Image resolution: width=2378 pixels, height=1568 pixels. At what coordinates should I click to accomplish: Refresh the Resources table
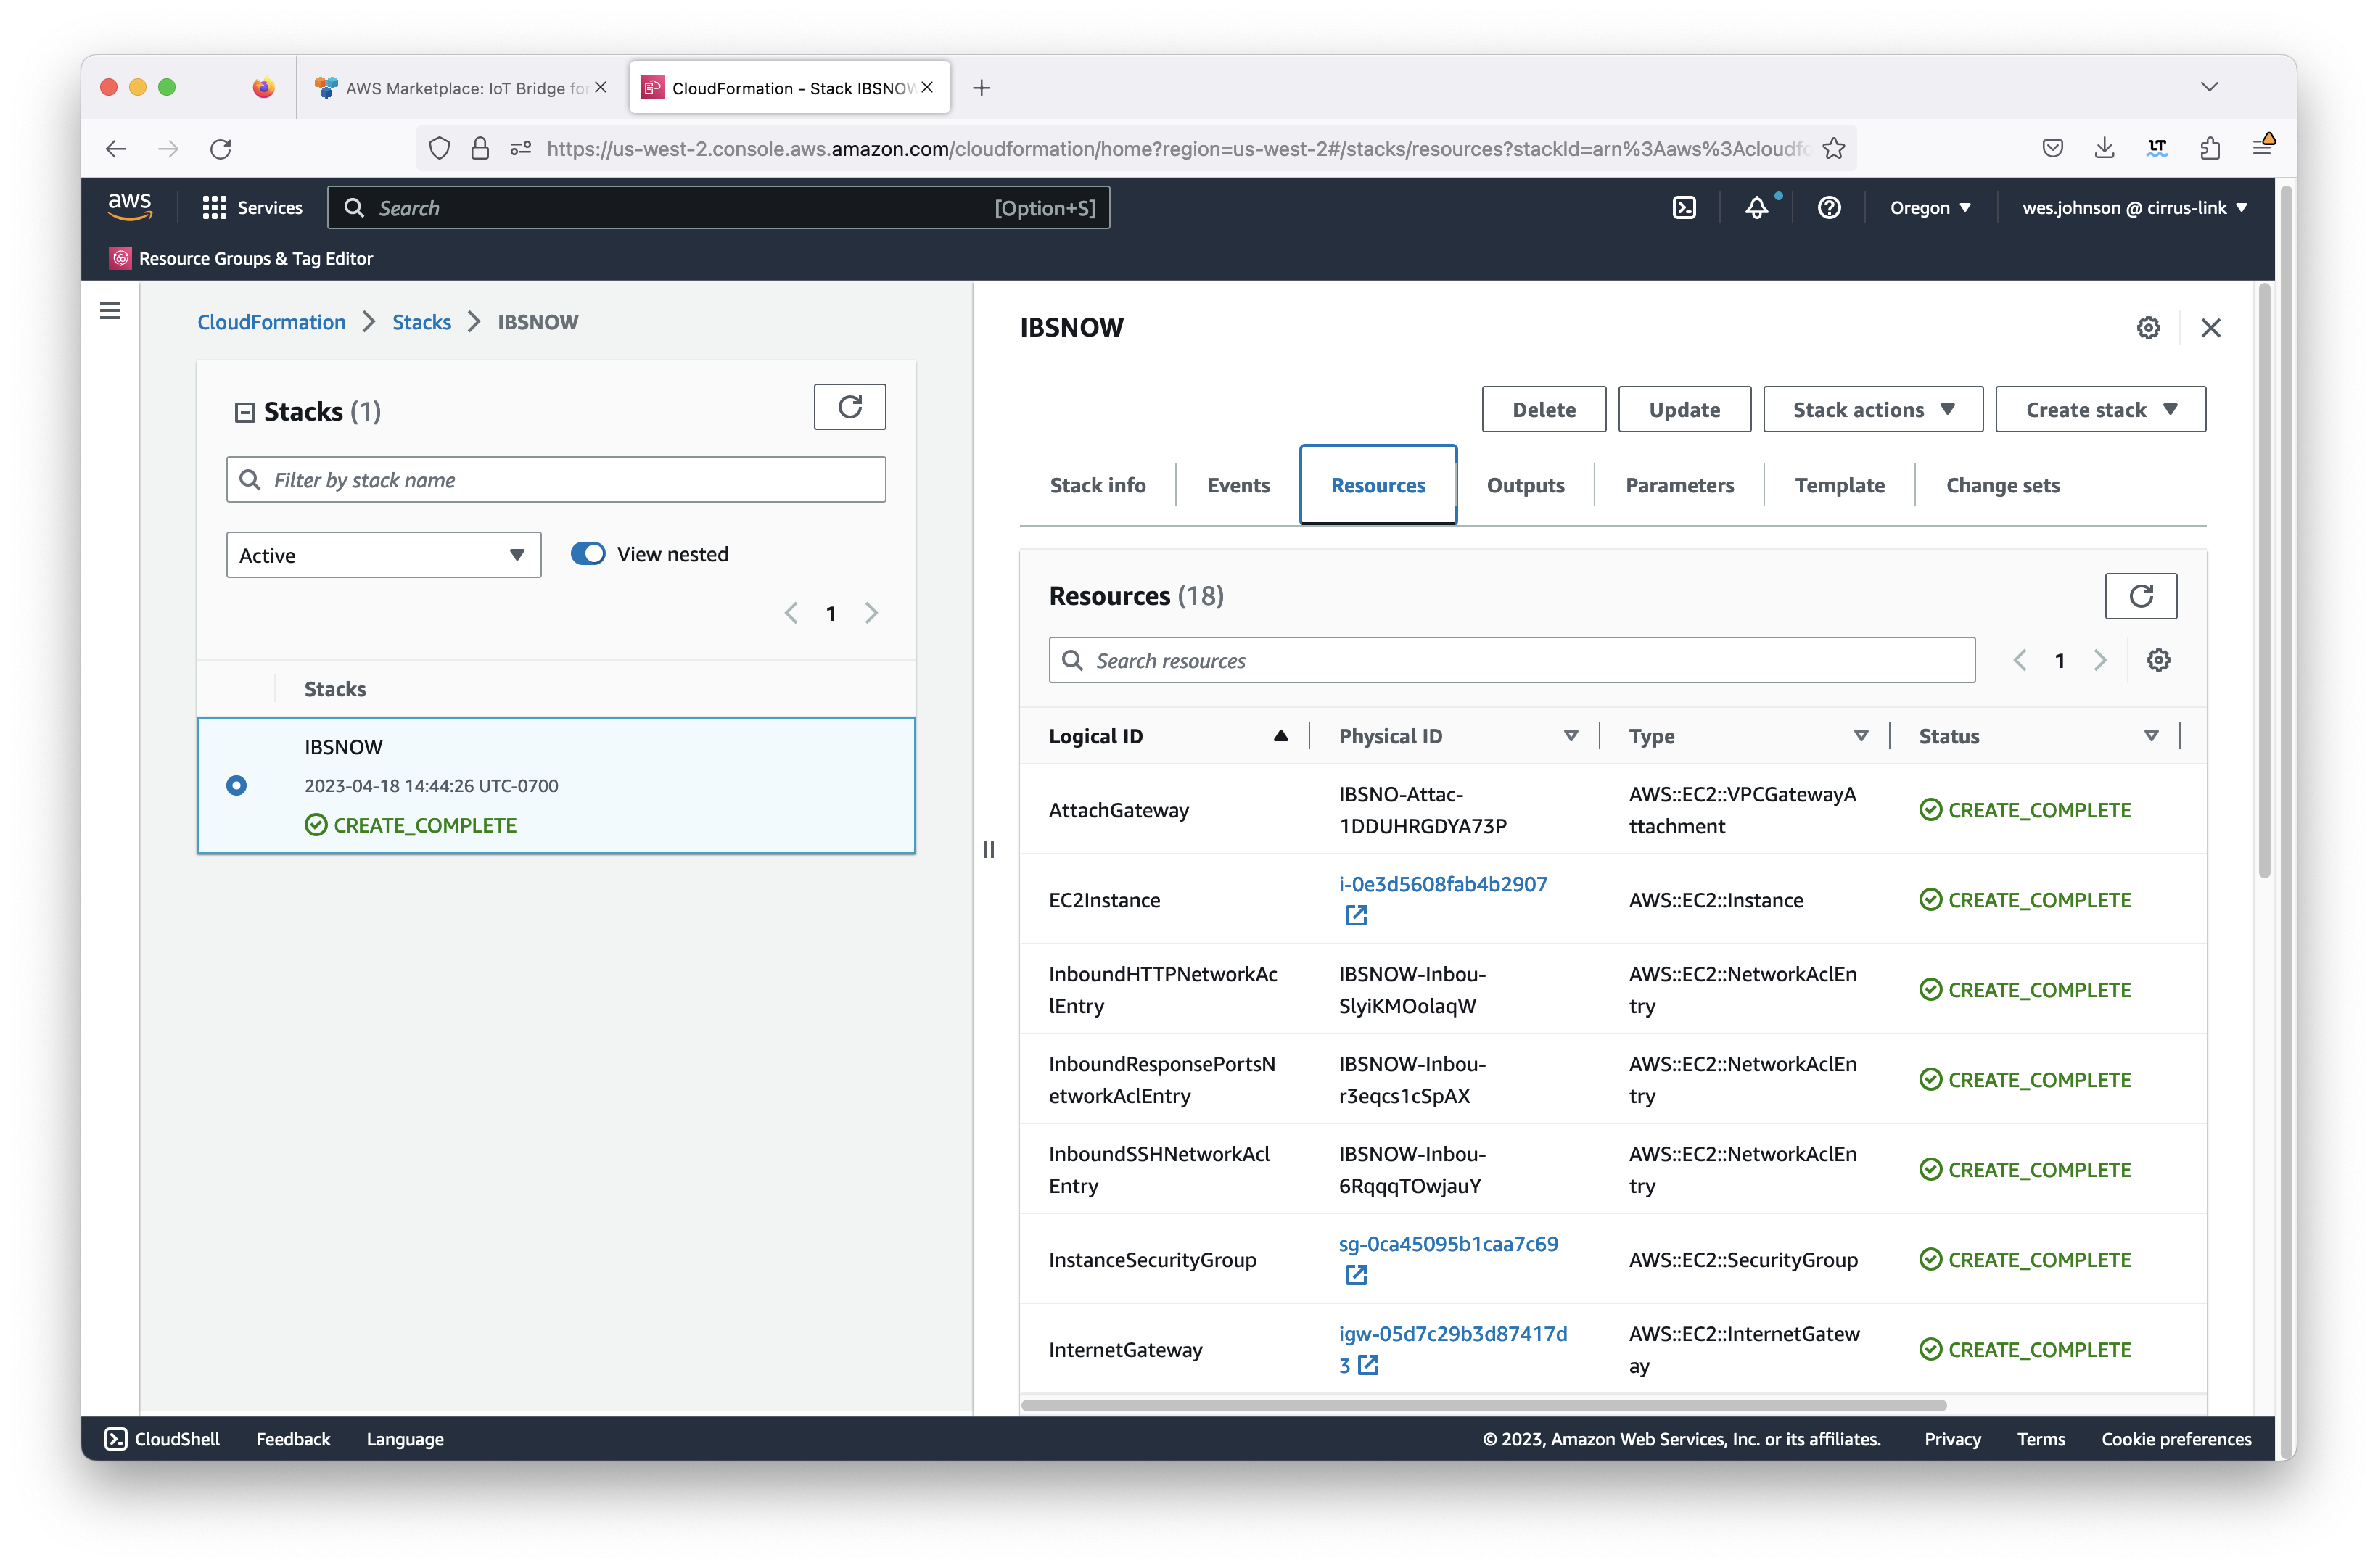click(2140, 596)
